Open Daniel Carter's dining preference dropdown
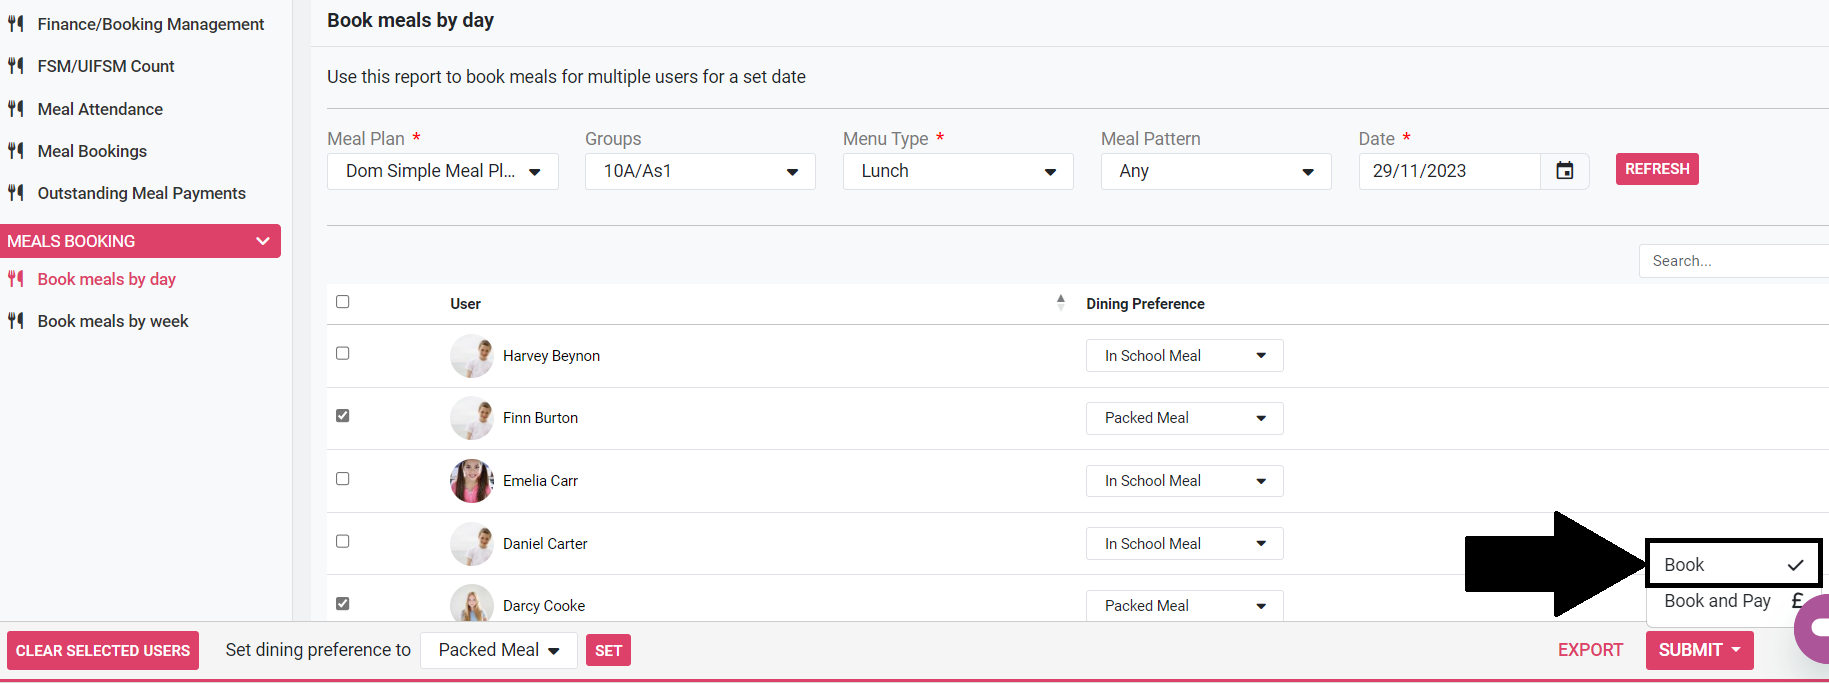The width and height of the screenshot is (1829, 683). (1184, 544)
